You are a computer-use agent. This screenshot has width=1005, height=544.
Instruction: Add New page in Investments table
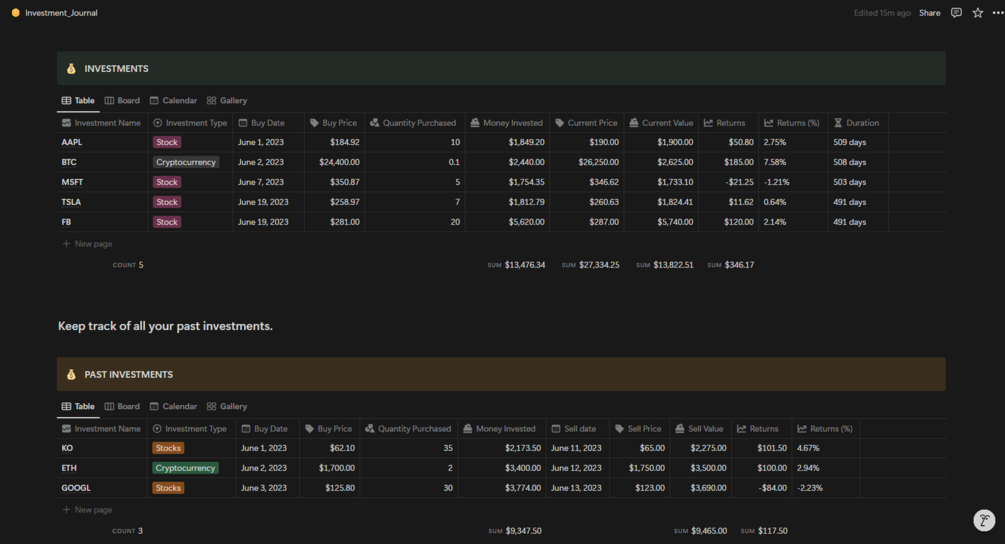[87, 243]
